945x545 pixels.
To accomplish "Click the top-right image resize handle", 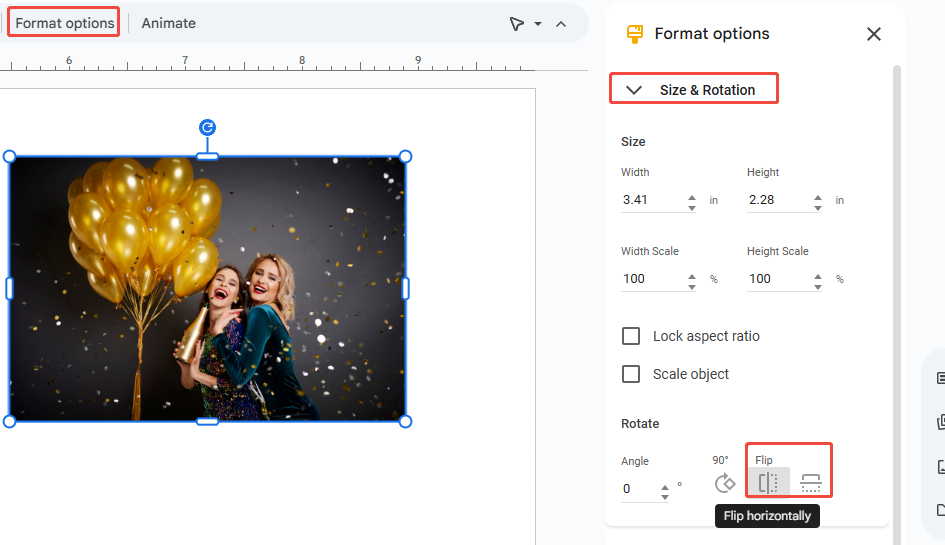I will coord(406,157).
